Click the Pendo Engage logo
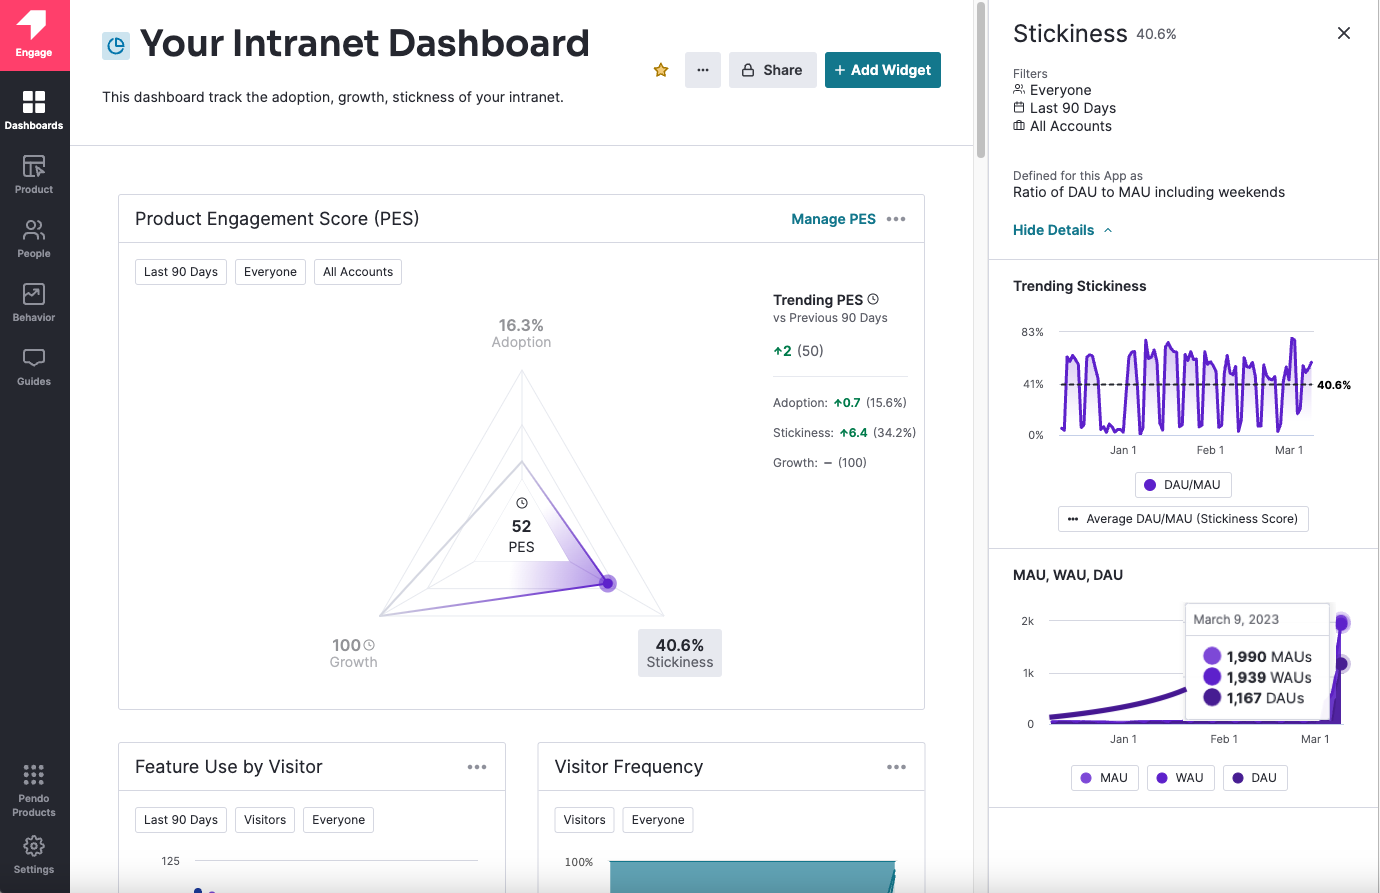 pos(34,35)
